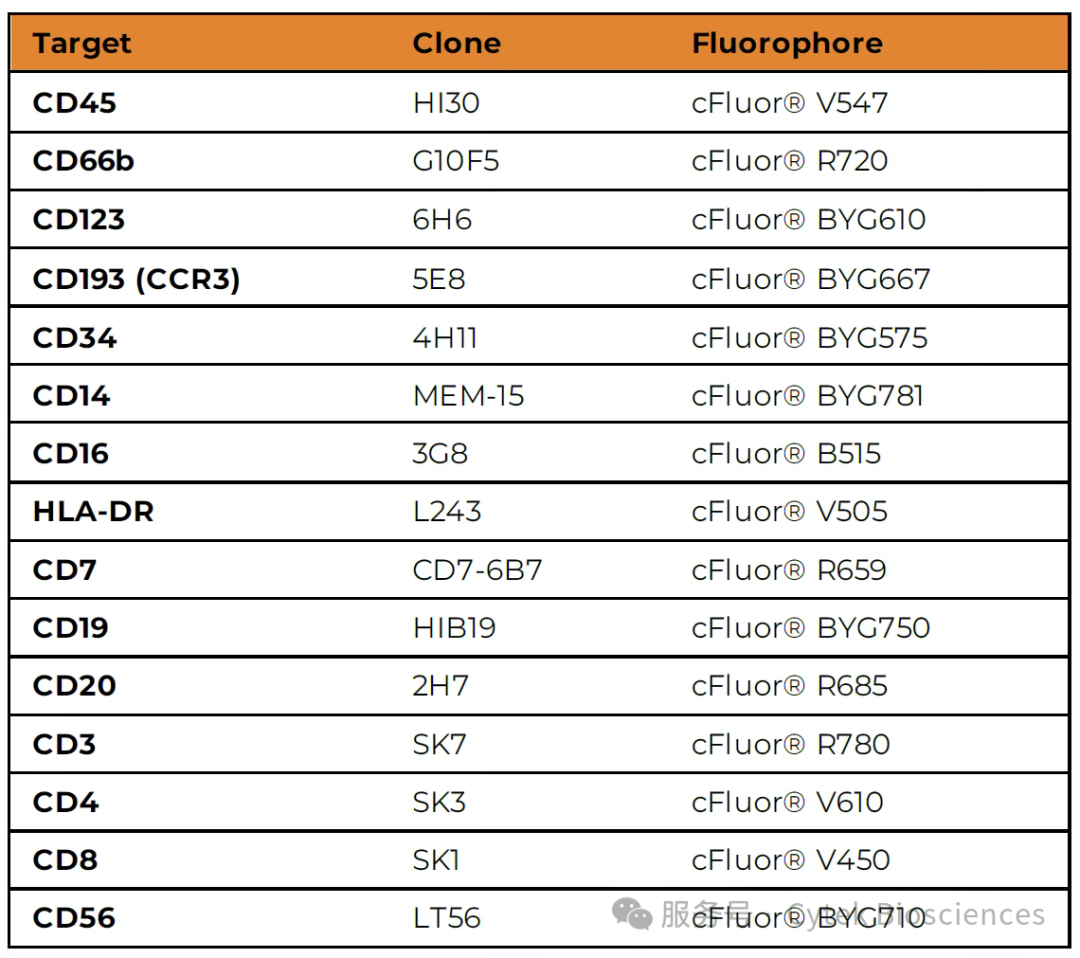The height and width of the screenshot is (958, 1080).
Task: Click the Fluorophore column header
Action: point(787,44)
